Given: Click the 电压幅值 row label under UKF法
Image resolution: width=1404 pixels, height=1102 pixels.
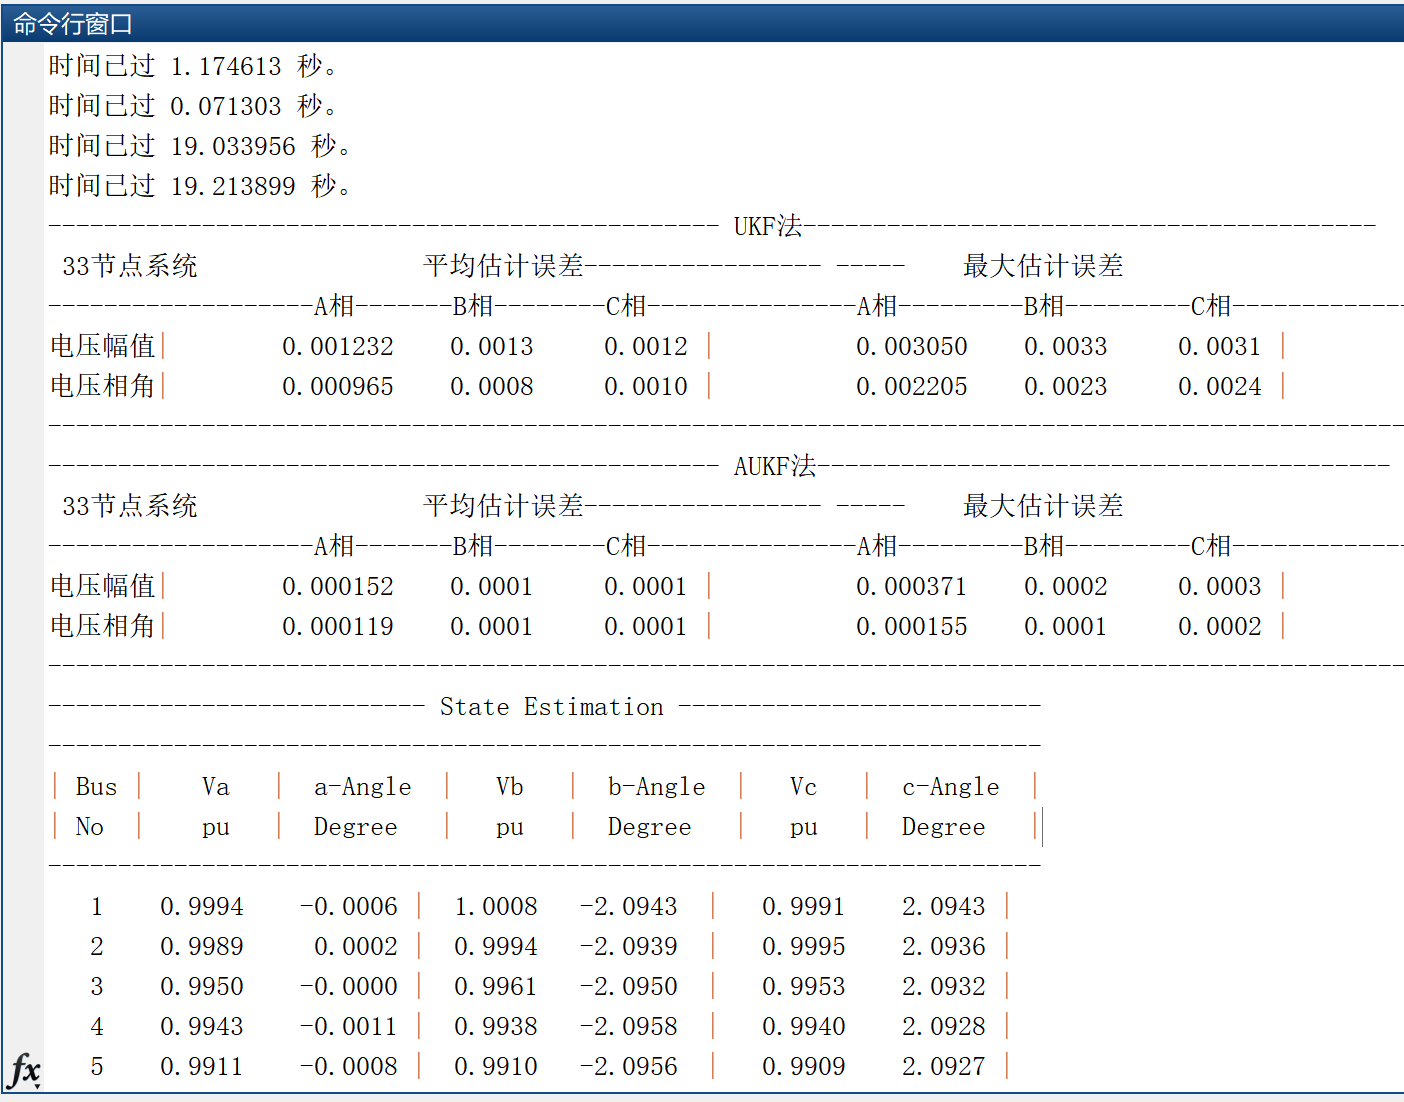Looking at the screenshot, I should coord(103,346).
